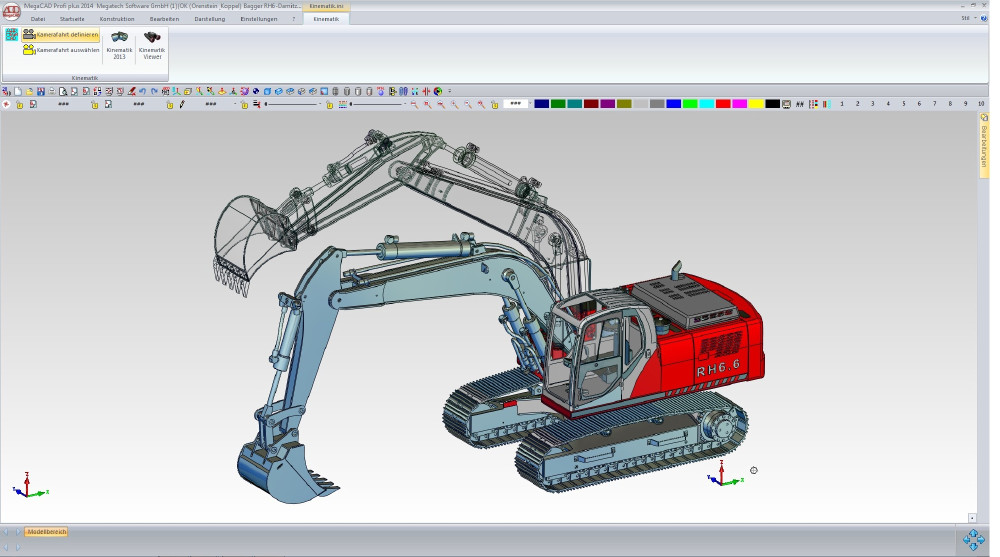This screenshot has width=1000, height=557.
Task: Click the line width icon beside the first slider
Action: [256, 104]
